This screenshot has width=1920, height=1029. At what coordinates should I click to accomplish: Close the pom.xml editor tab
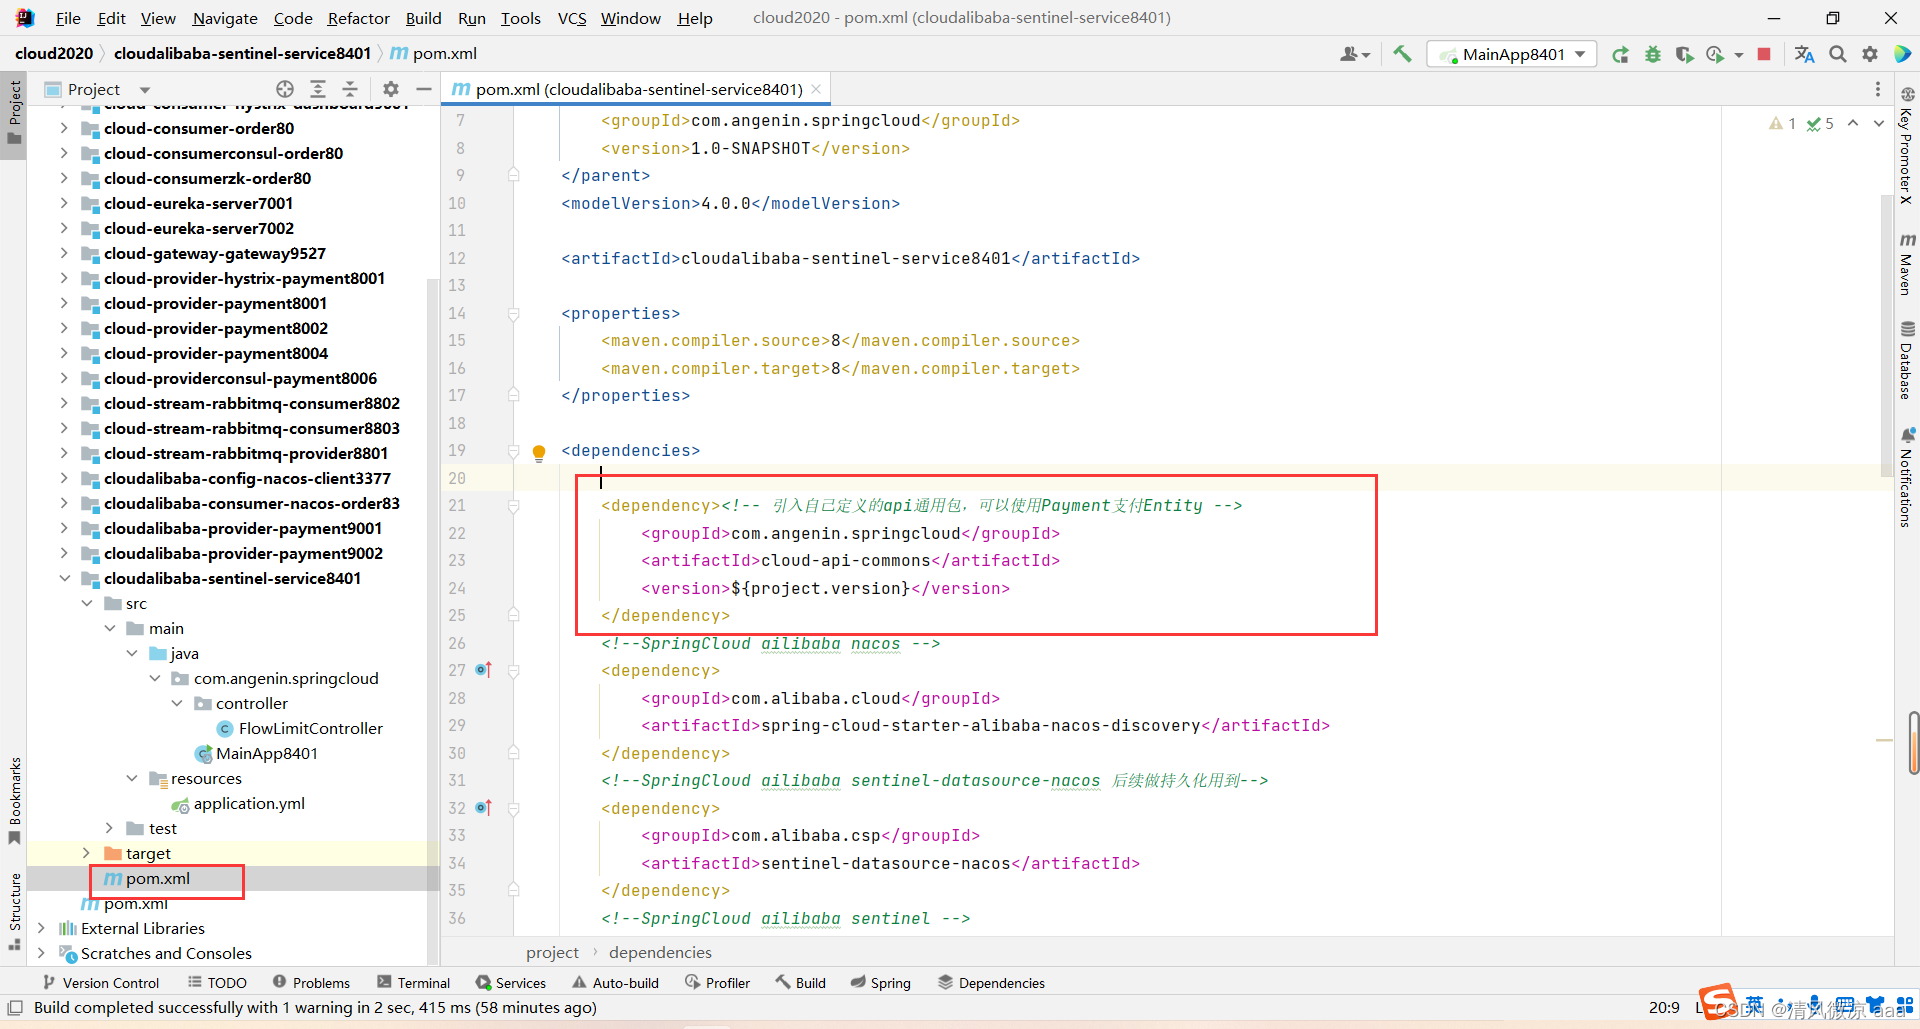[x=816, y=89]
